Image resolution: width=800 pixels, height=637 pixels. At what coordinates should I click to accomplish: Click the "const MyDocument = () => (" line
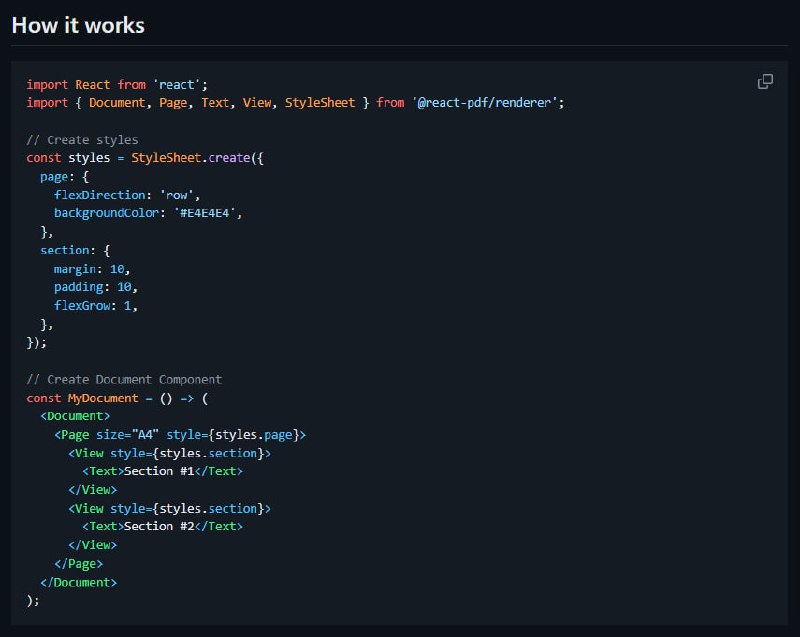[x=117, y=398]
